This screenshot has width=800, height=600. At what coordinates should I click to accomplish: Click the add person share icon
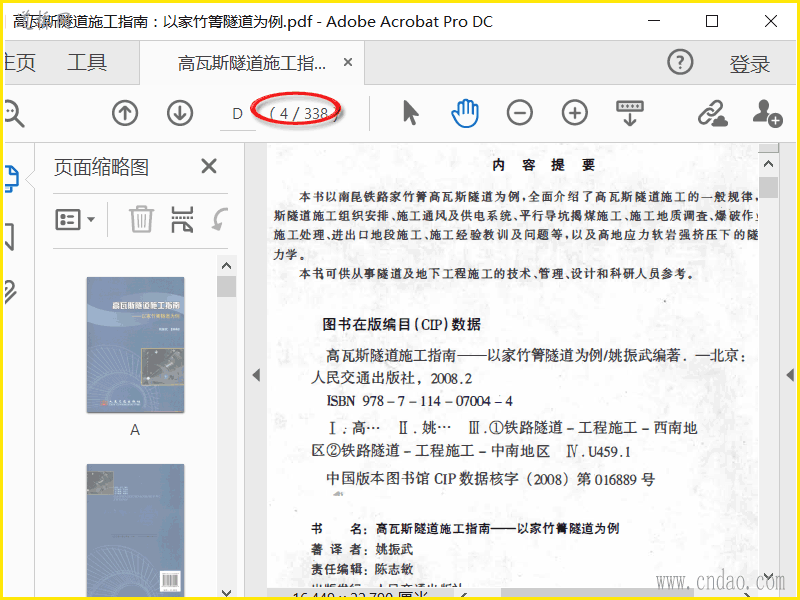click(x=767, y=113)
